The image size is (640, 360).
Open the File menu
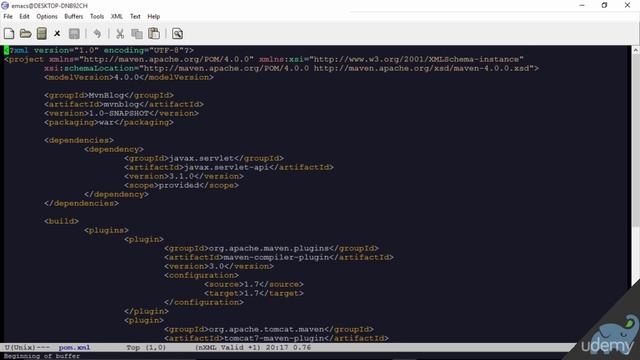[x=8, y=16]
